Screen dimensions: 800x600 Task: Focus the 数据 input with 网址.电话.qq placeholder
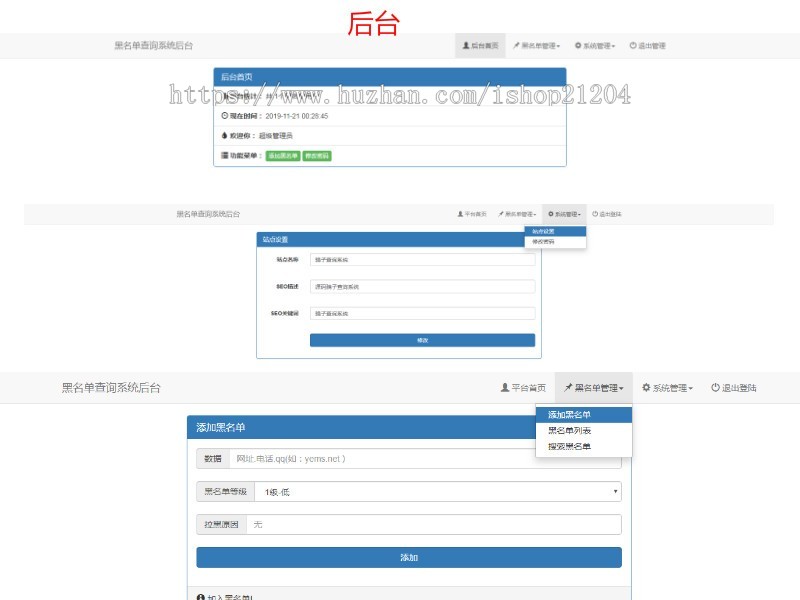426,459
